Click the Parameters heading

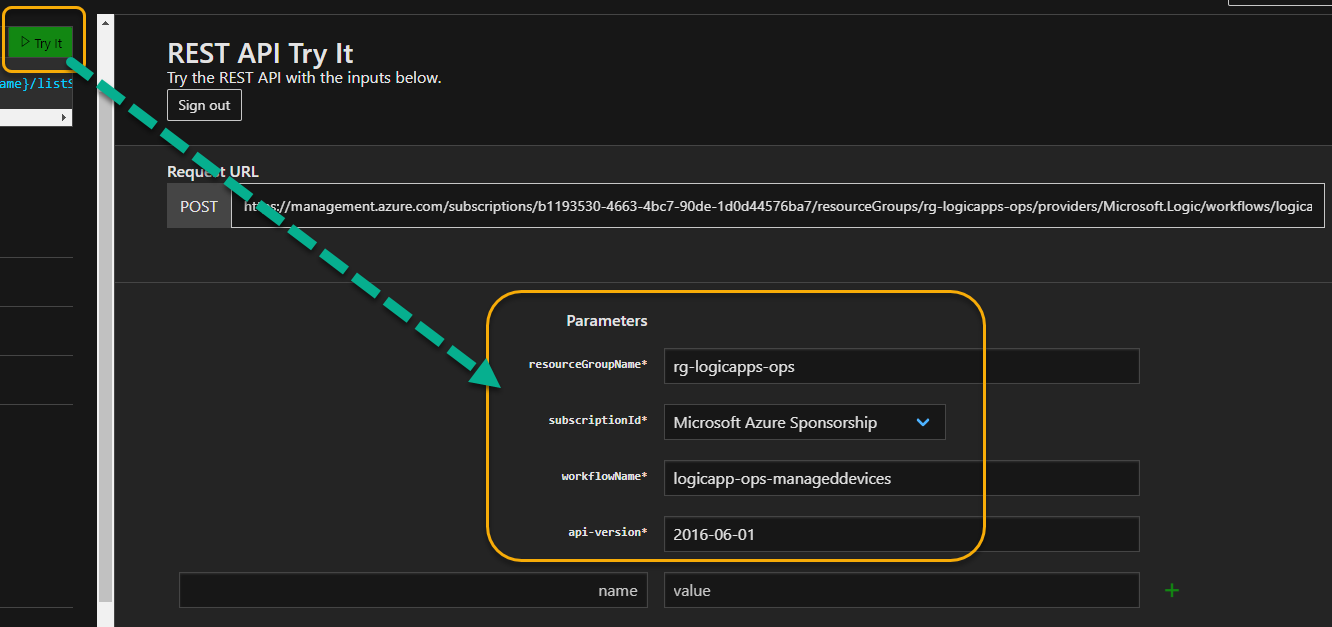point(607,321)
